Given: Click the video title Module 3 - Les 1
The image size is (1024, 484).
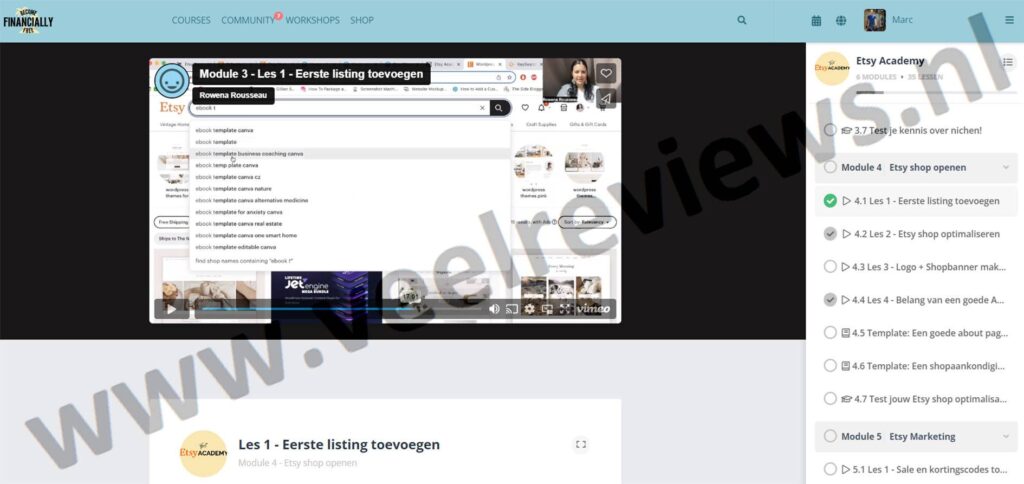Looking at the screenshot, I should coord(312,74).
